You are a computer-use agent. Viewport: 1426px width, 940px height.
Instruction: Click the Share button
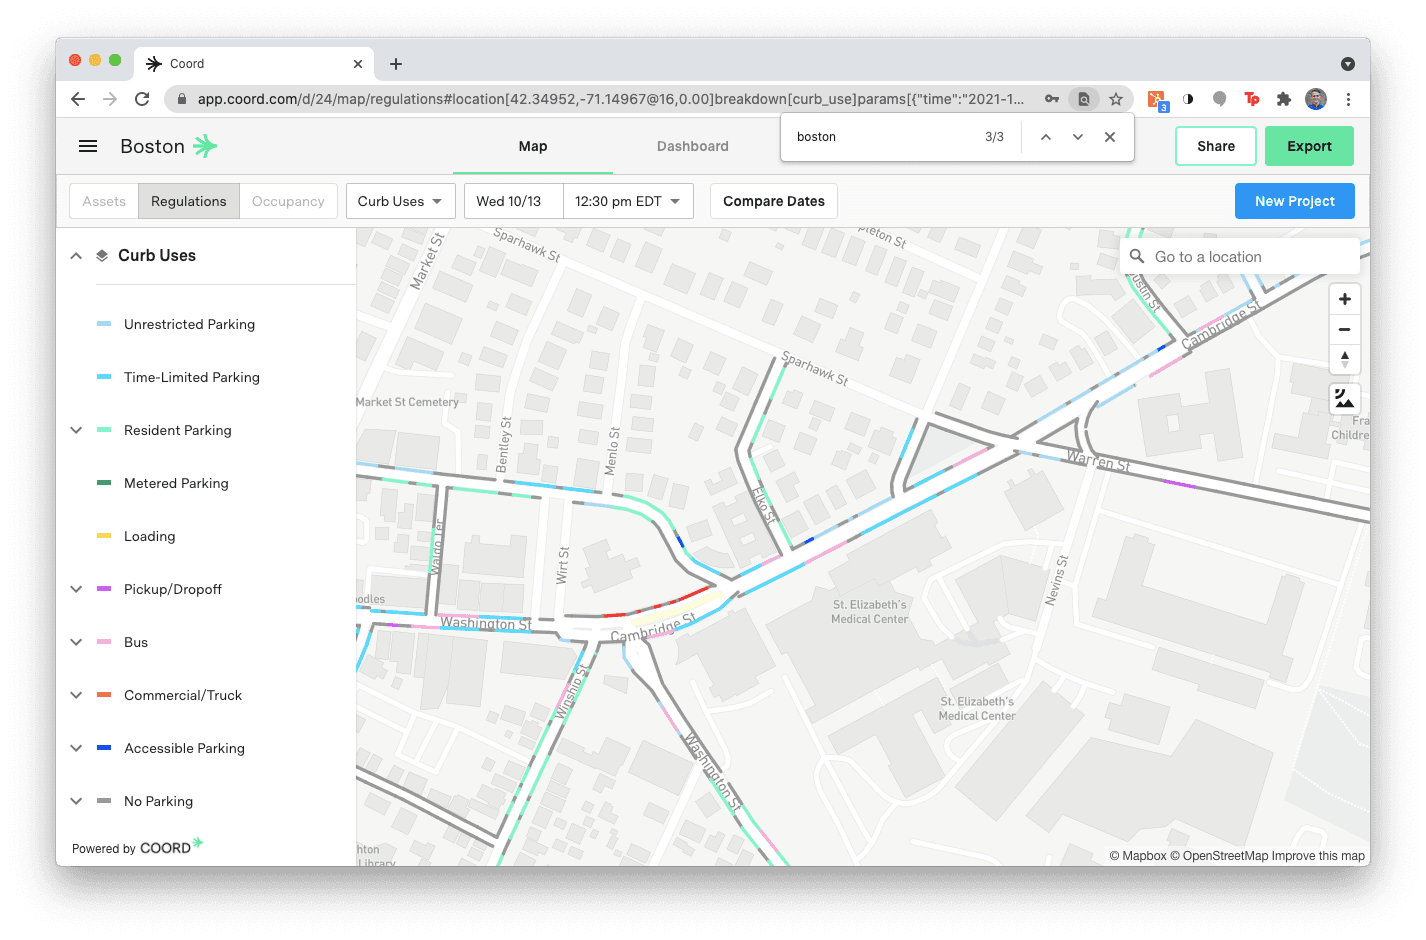1216,146
